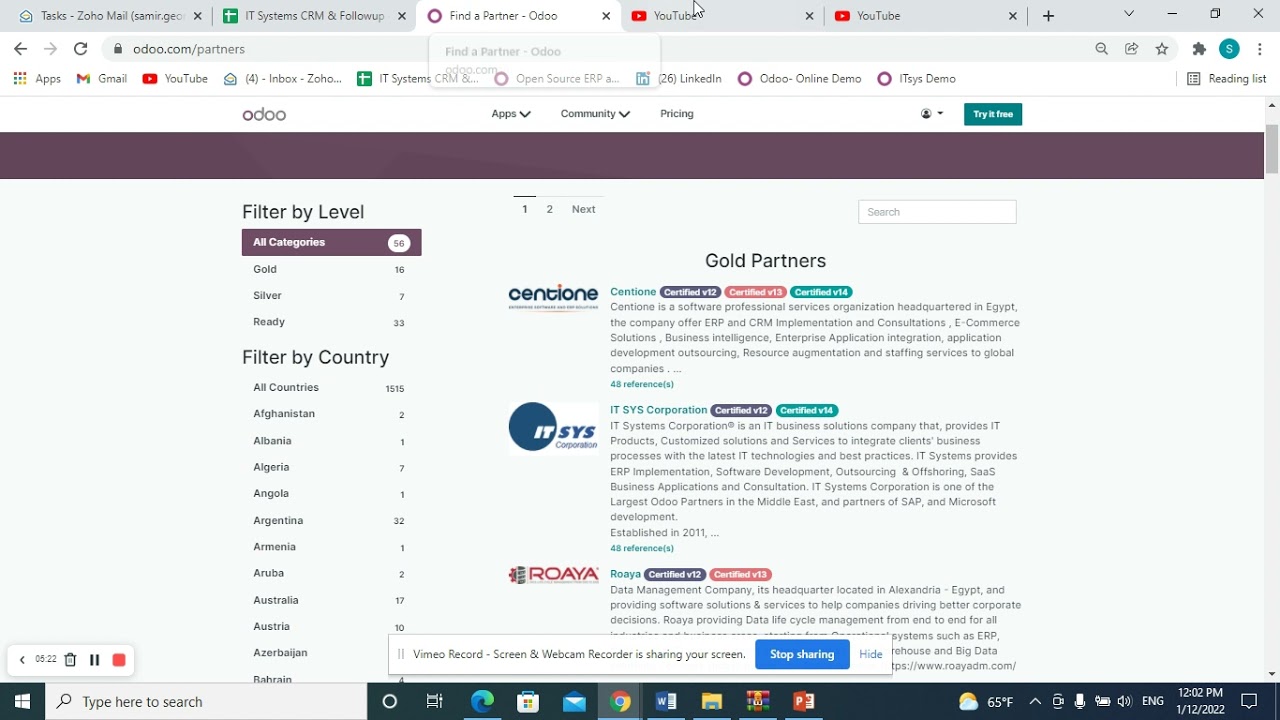1280x720 pixels.
Task: Select the All Categories filter
Action: coord(331,242)
